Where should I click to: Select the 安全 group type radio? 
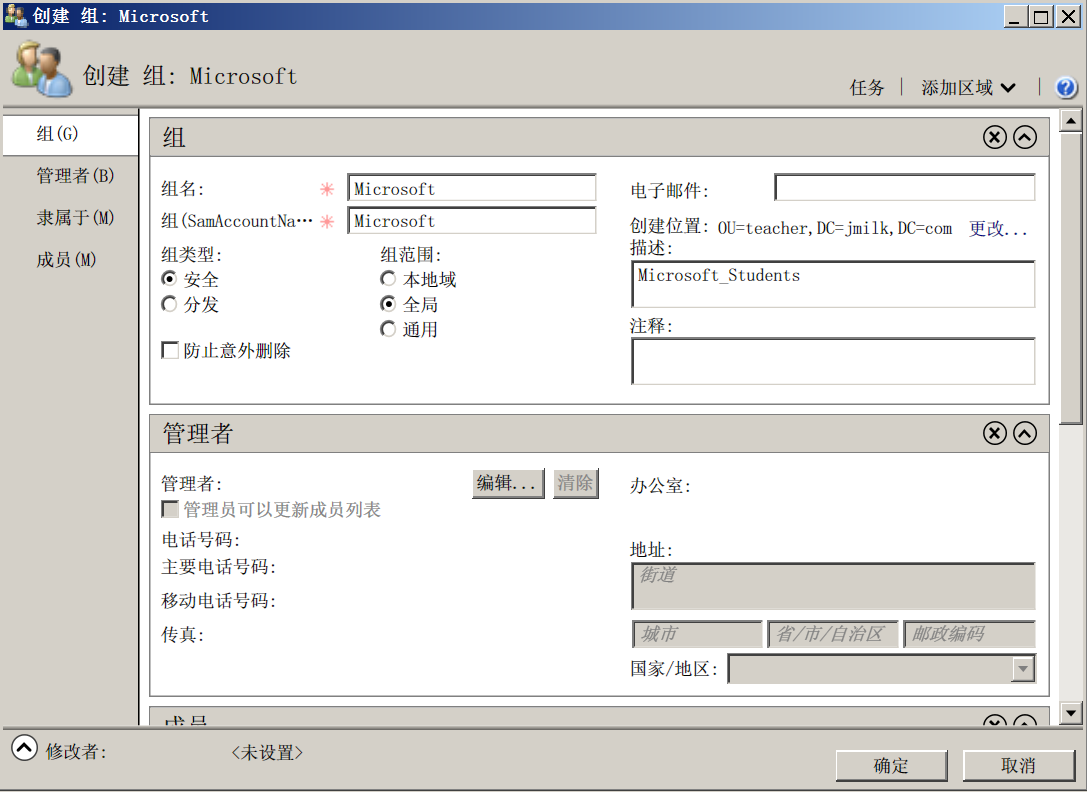click(x=168, y=279)
